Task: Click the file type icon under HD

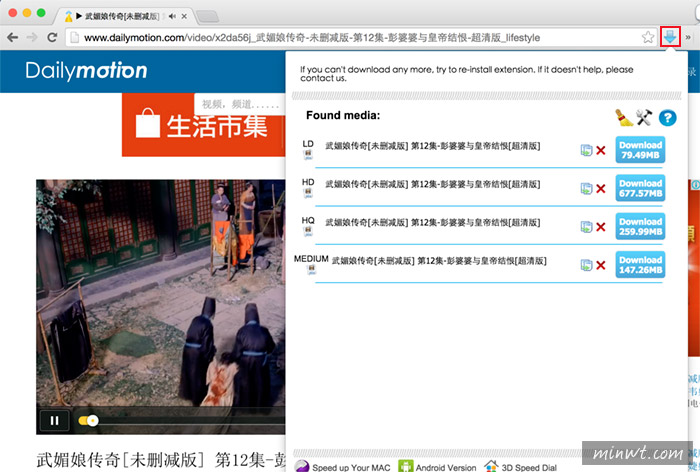Action: coord(308,193)
